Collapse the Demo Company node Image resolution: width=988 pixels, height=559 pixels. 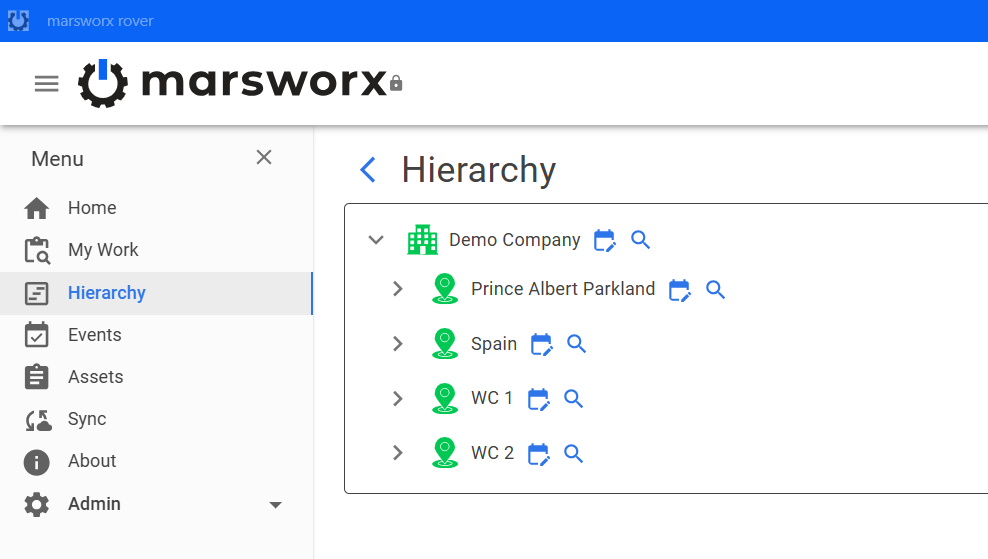click(x=376, y=240)
